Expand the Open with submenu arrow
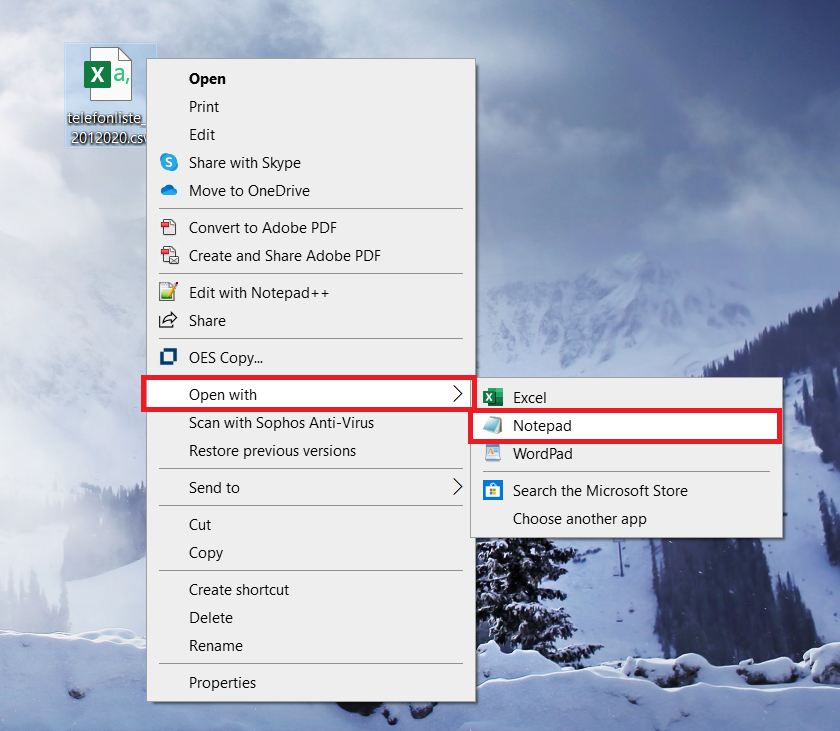Image resolution: width=840 pixels, height=731 pixels. 458,394
